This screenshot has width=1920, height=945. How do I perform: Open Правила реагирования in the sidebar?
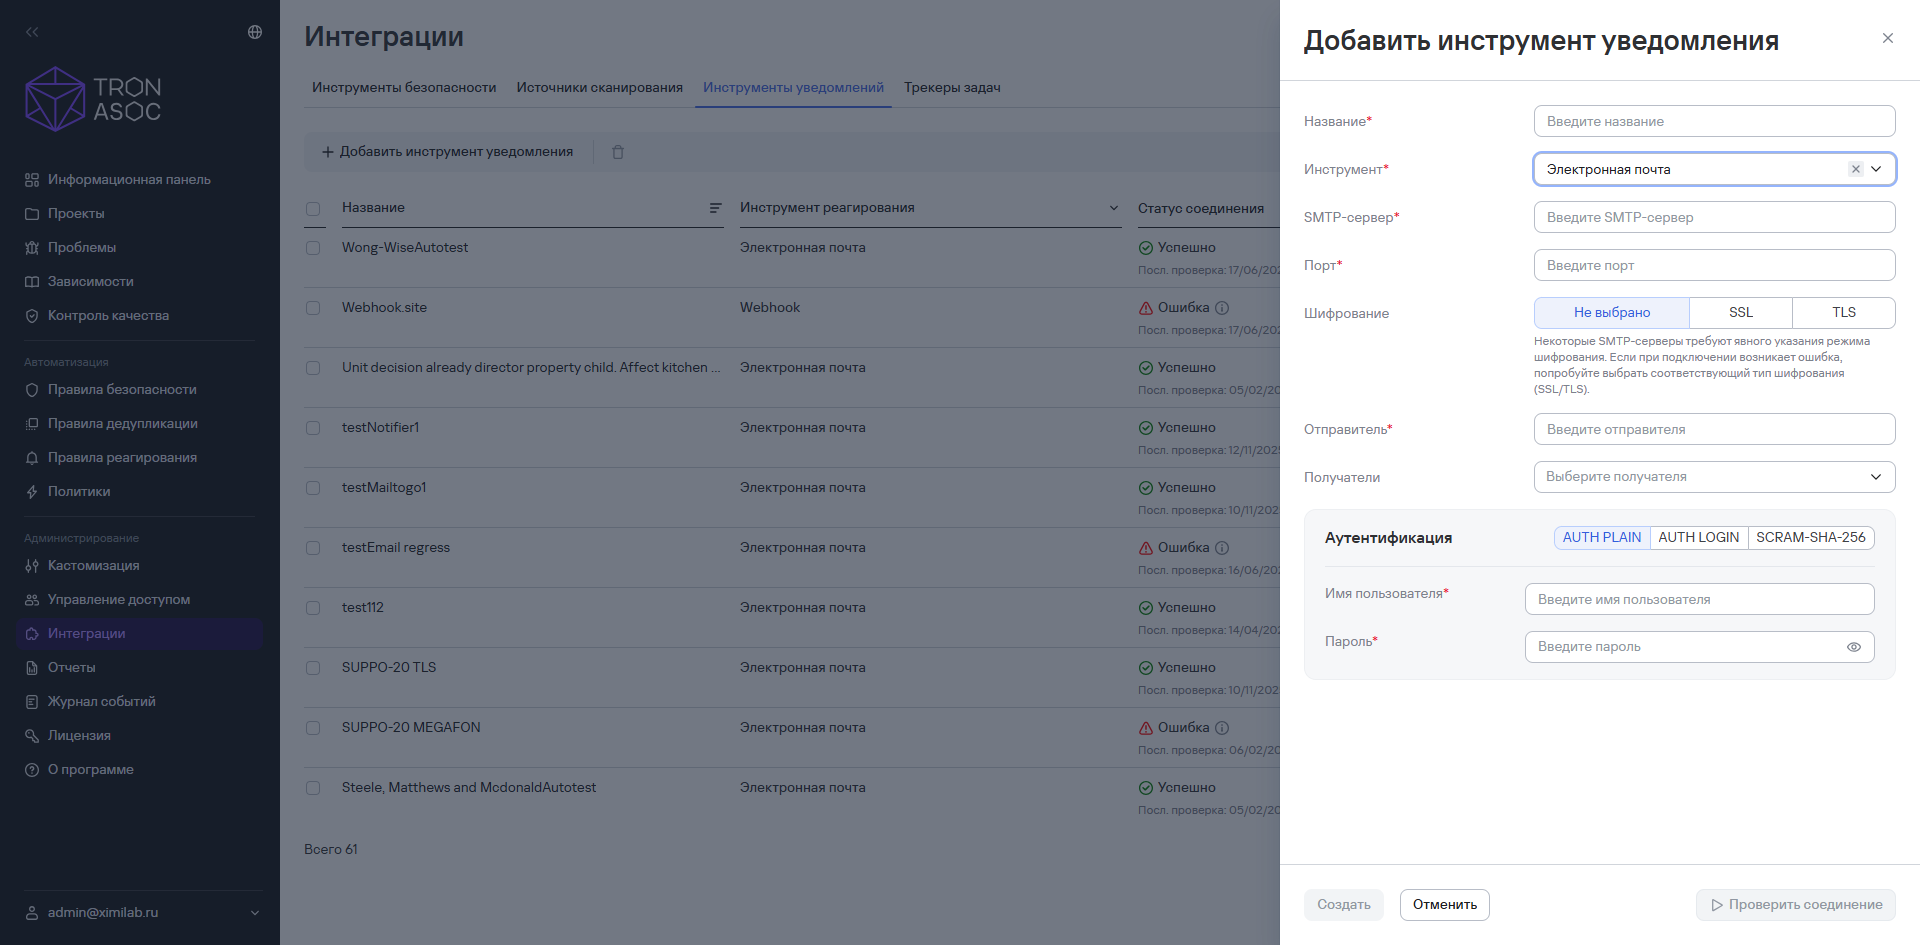pos(122,458)
